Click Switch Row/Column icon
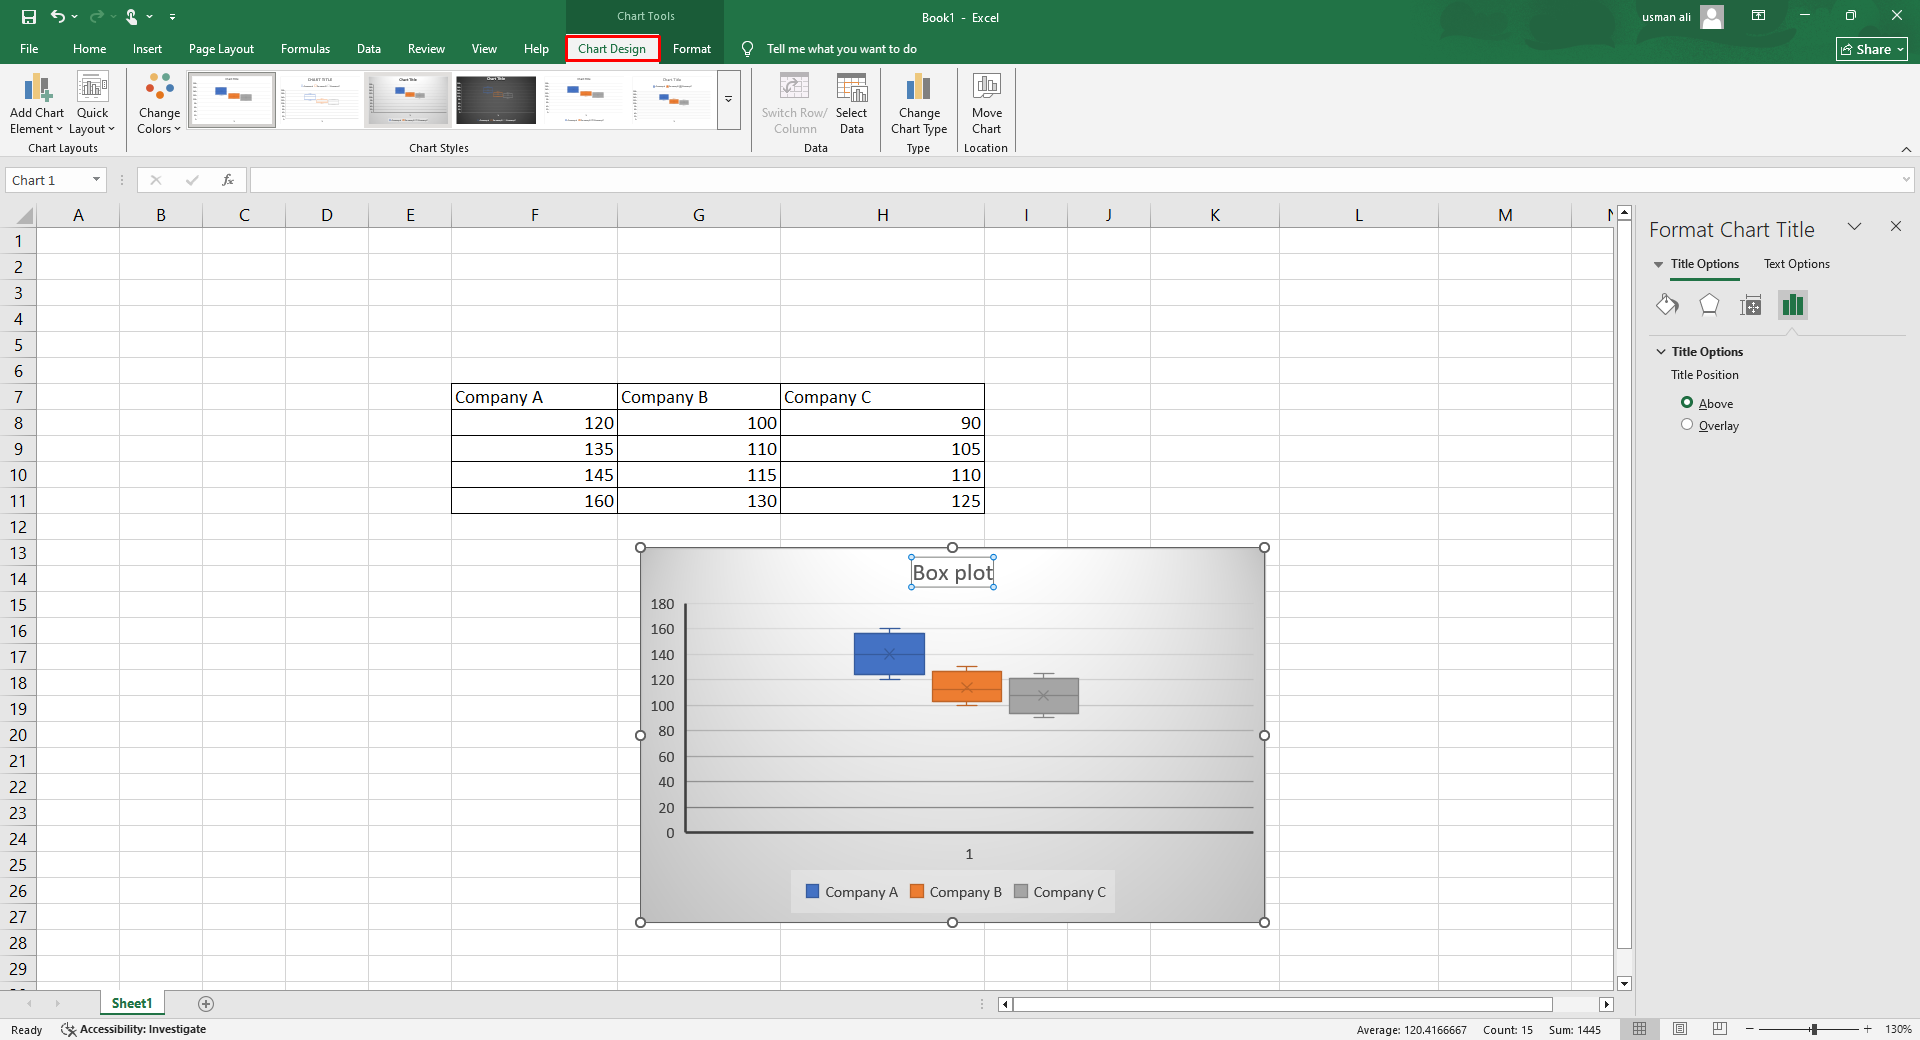 click(794, 87)
